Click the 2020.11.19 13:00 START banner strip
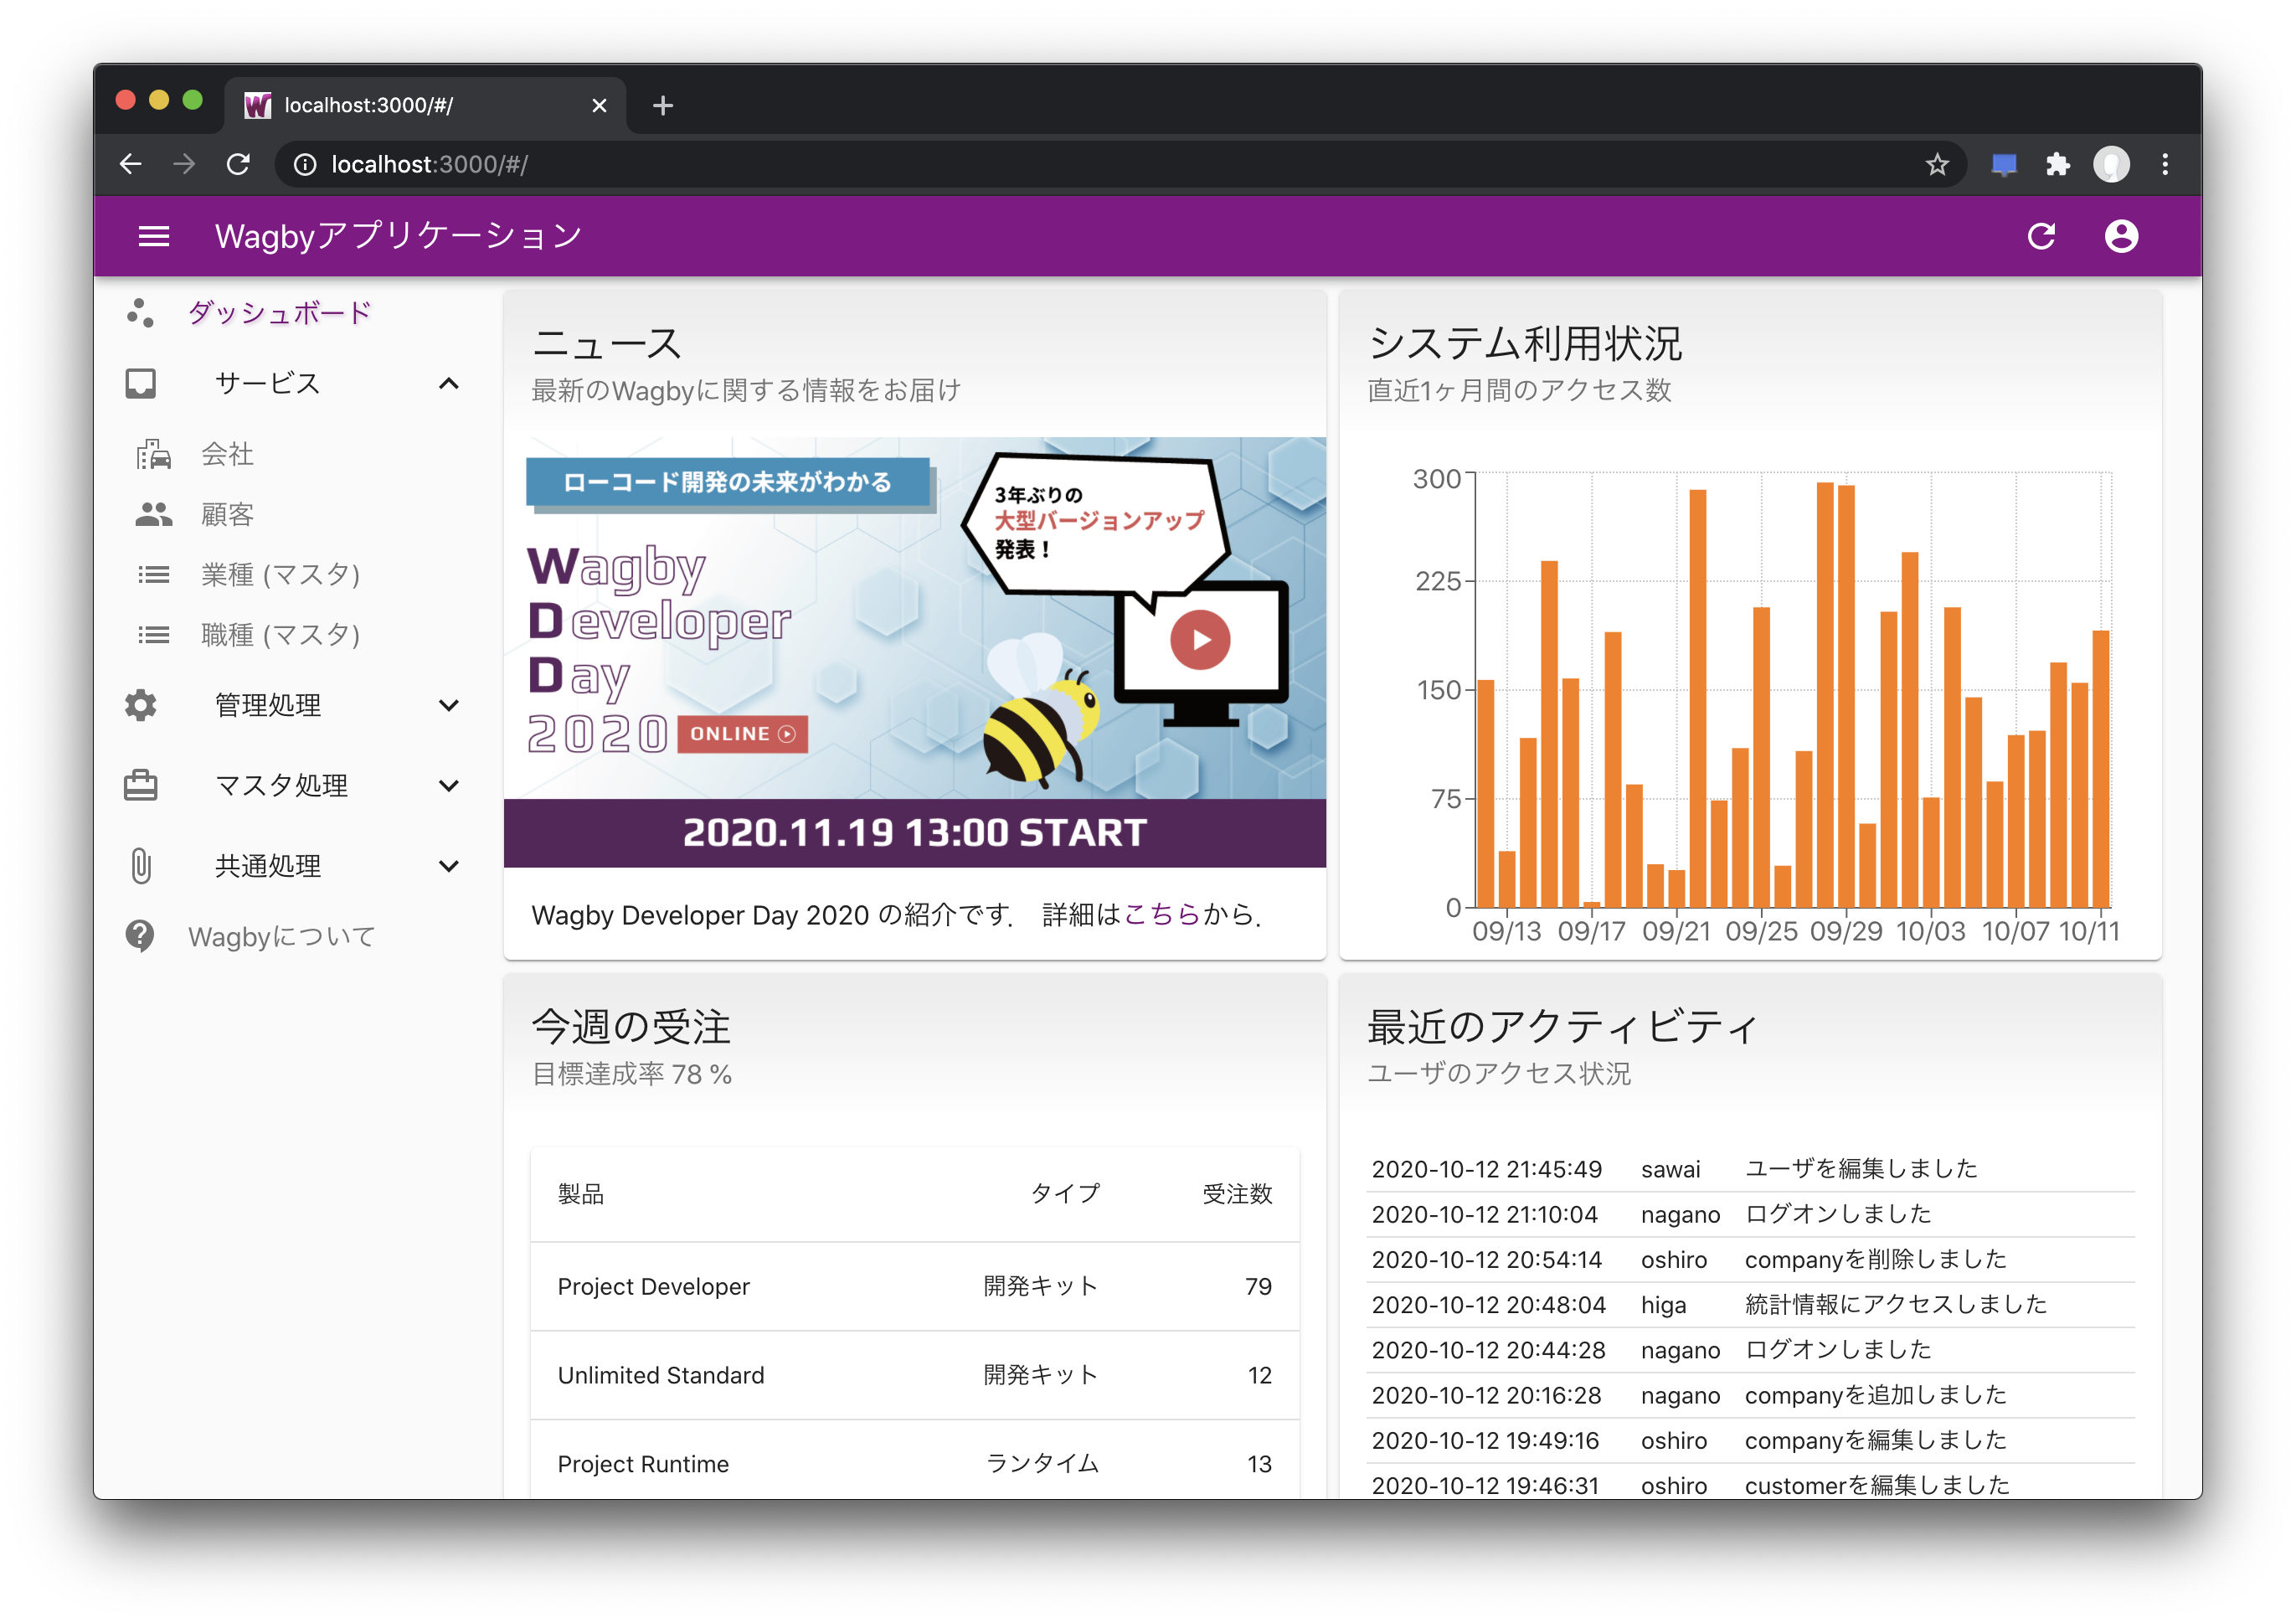Viewport: 2296px width, 1623px height. [x=914, y=832]
